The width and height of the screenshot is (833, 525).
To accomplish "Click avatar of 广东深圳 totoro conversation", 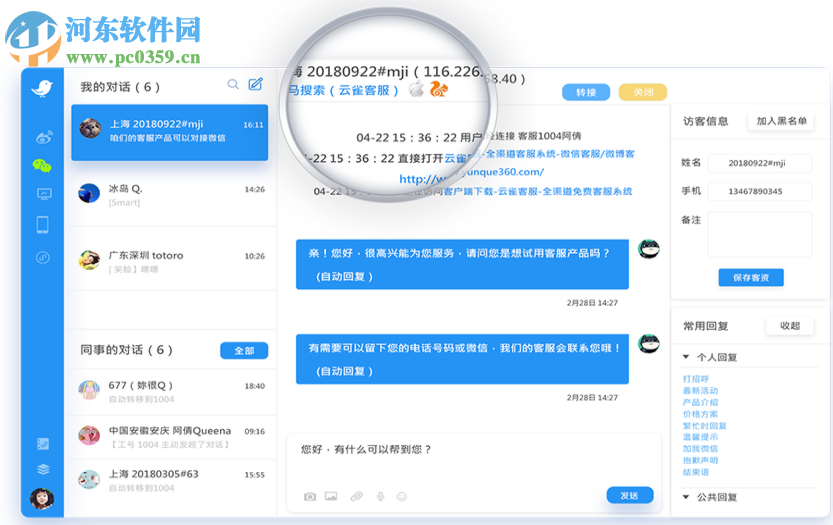I will [89, 260].
